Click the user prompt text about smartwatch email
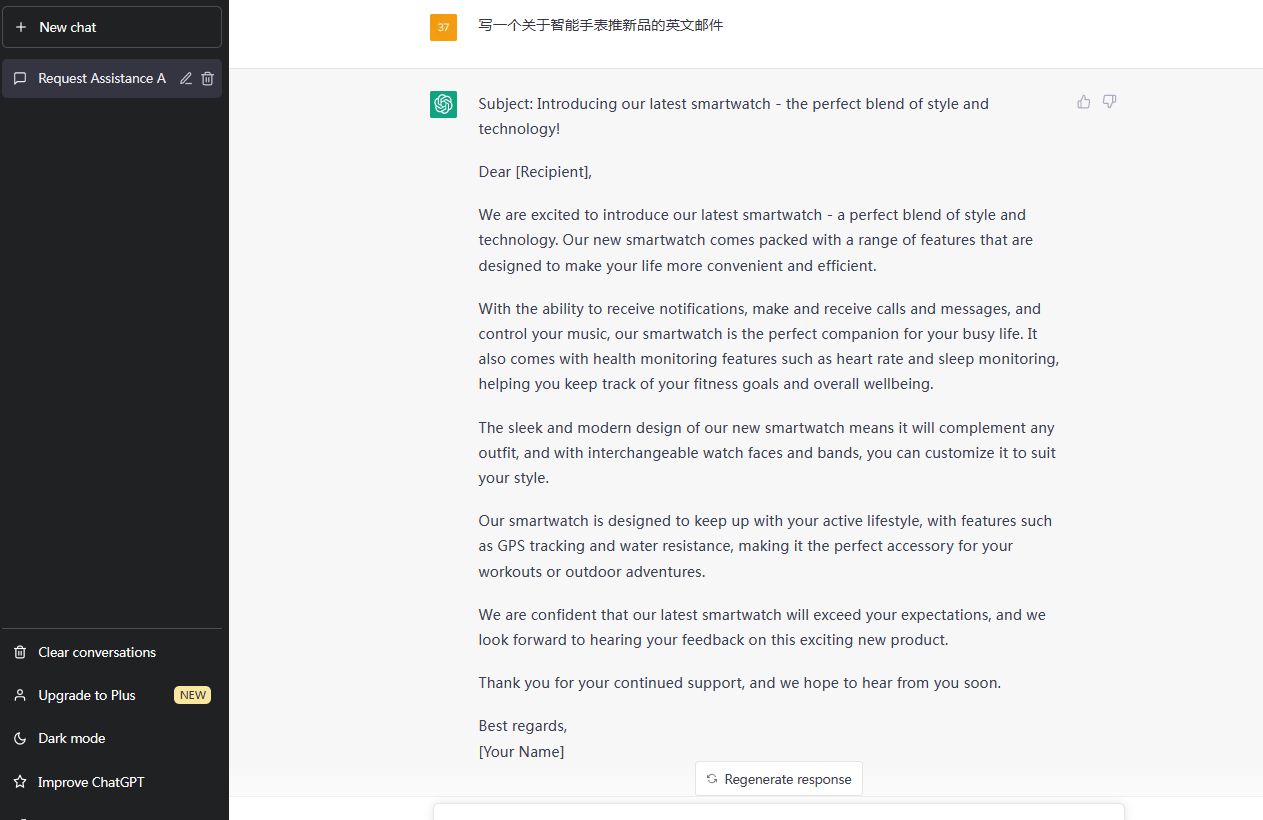This screenshot has width=1263, height=820. 600,25
